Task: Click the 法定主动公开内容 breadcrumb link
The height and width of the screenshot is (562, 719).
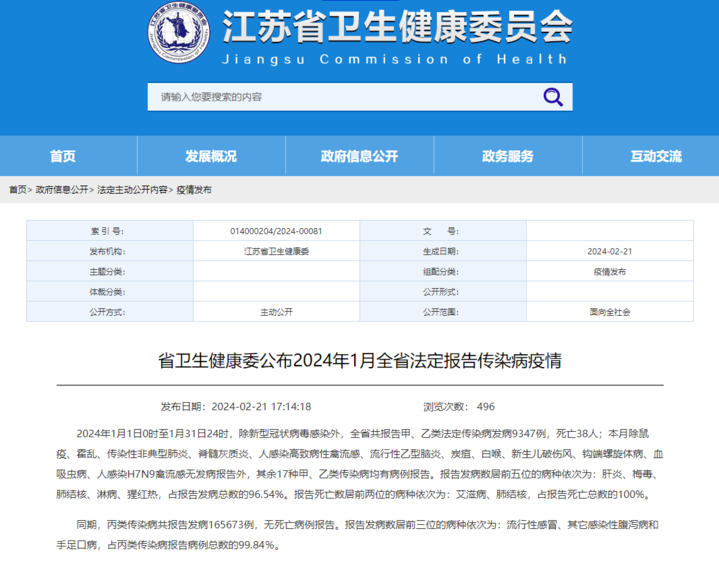Action: [132, 190]
